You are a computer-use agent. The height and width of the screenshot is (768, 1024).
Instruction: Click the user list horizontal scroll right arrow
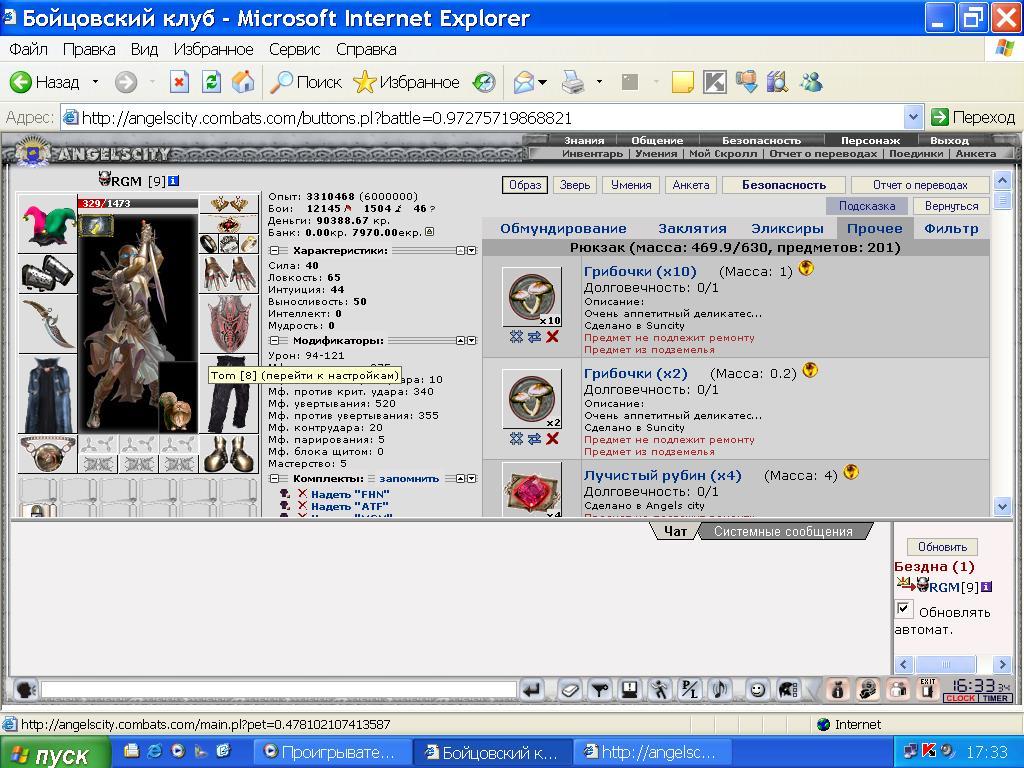point(1002,665)
